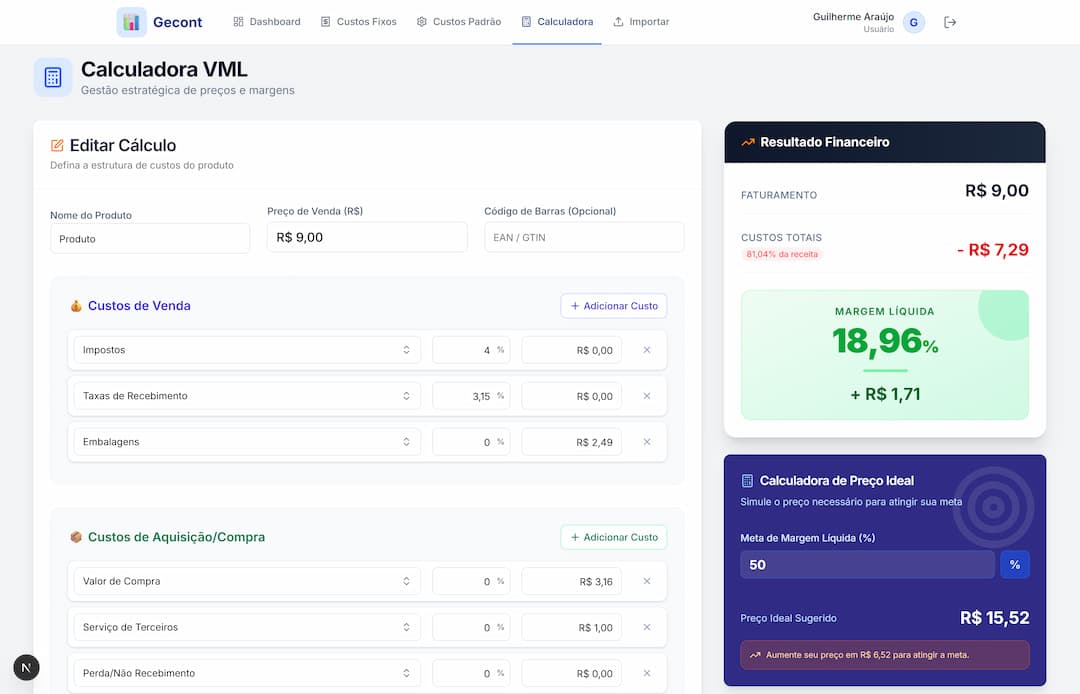Remove the Impostos cost row
This screenshot has height=694, width=1080.
click(x=647, y=350)
